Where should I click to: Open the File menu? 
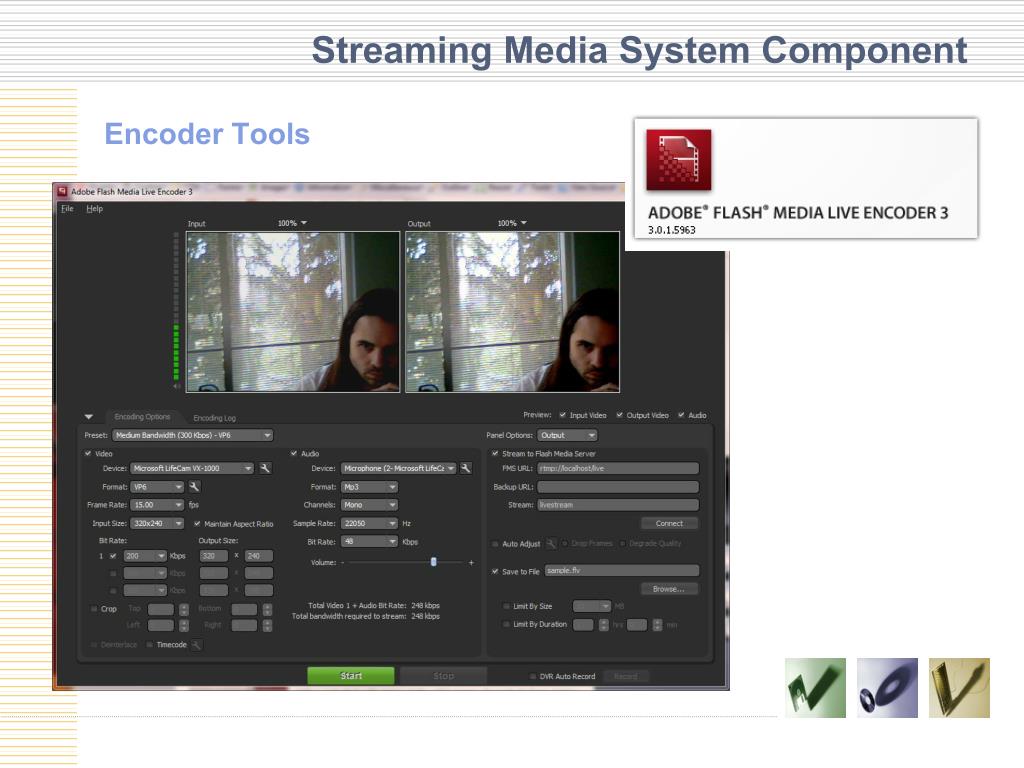coord(67,208)
